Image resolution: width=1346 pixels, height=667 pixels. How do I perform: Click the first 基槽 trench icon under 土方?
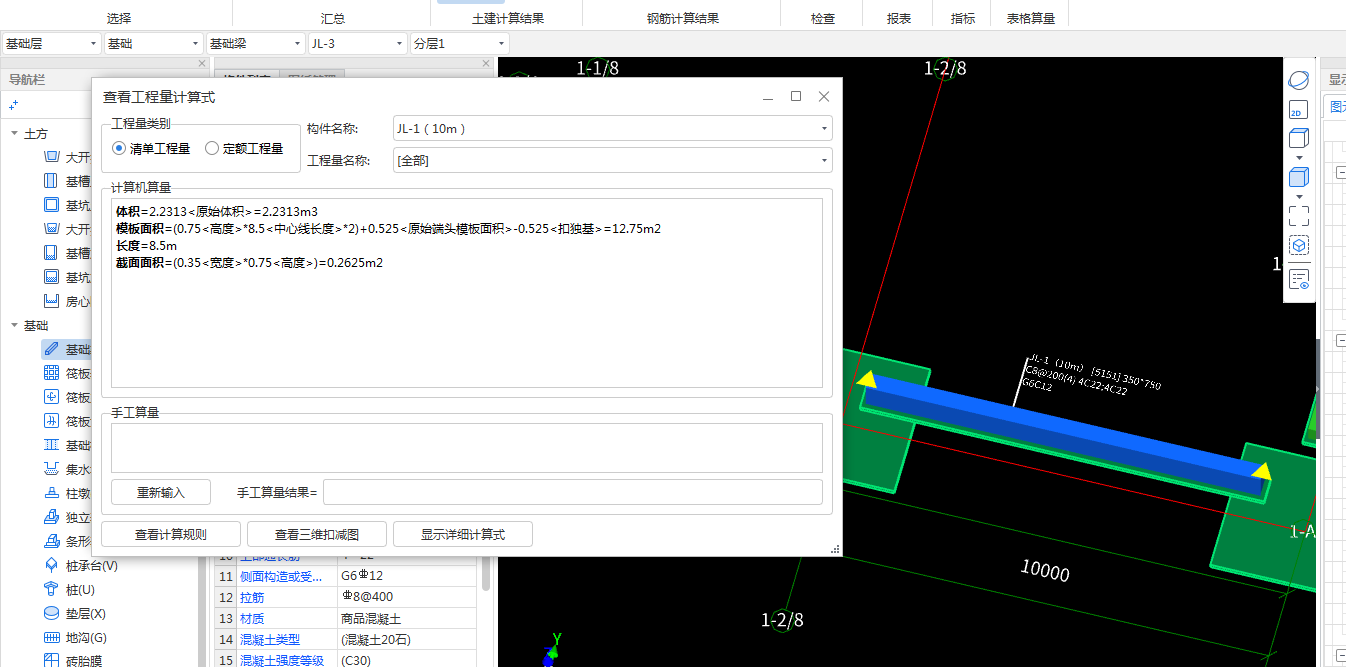[52, 181]
